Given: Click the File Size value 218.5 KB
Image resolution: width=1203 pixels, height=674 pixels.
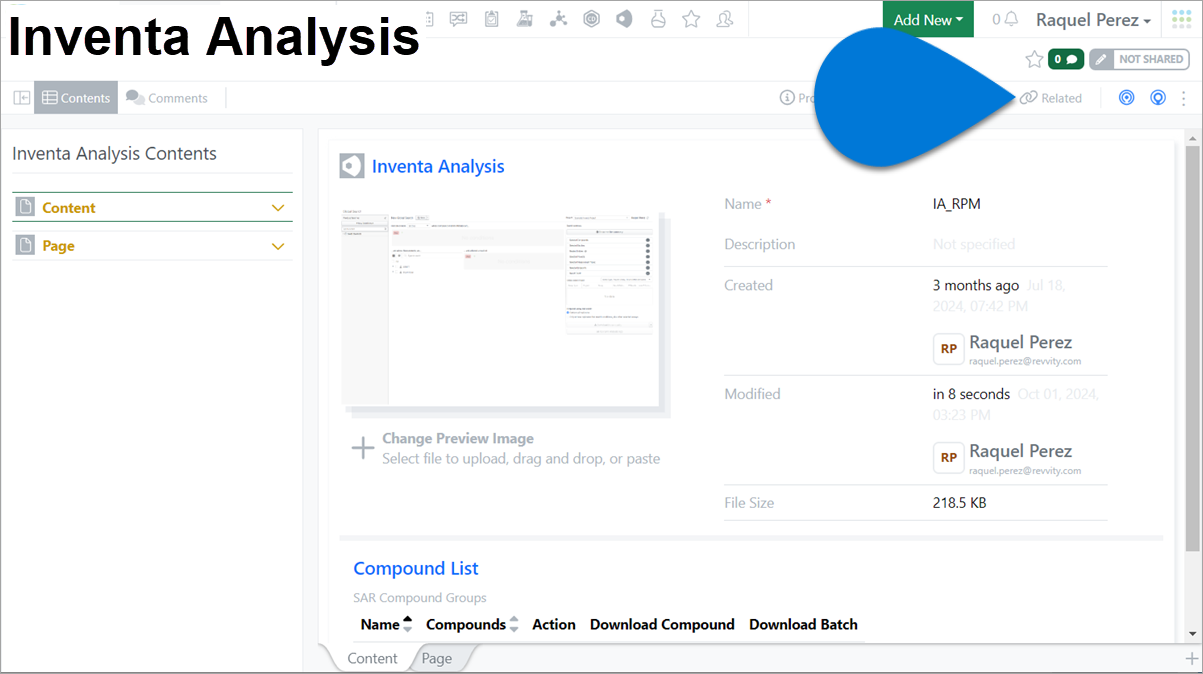Looking at the screenshot, I should pyautogui.click(x=959, y=503).
